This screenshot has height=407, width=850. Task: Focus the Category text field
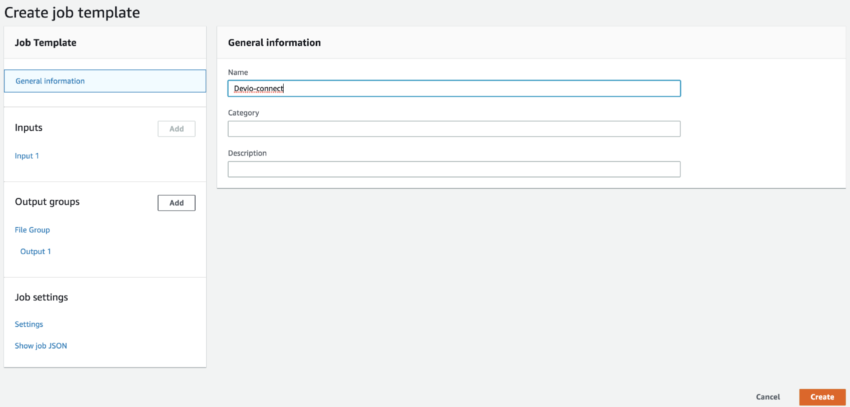tap(454, 129)
